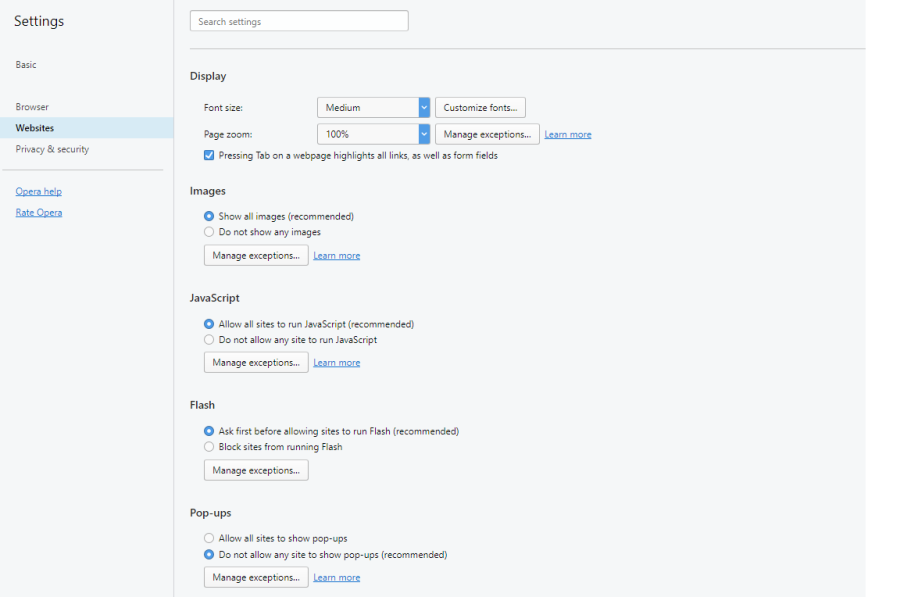Click the Pop-ups section heading
The width and height of the screenshot is (900, 597).
211,513
